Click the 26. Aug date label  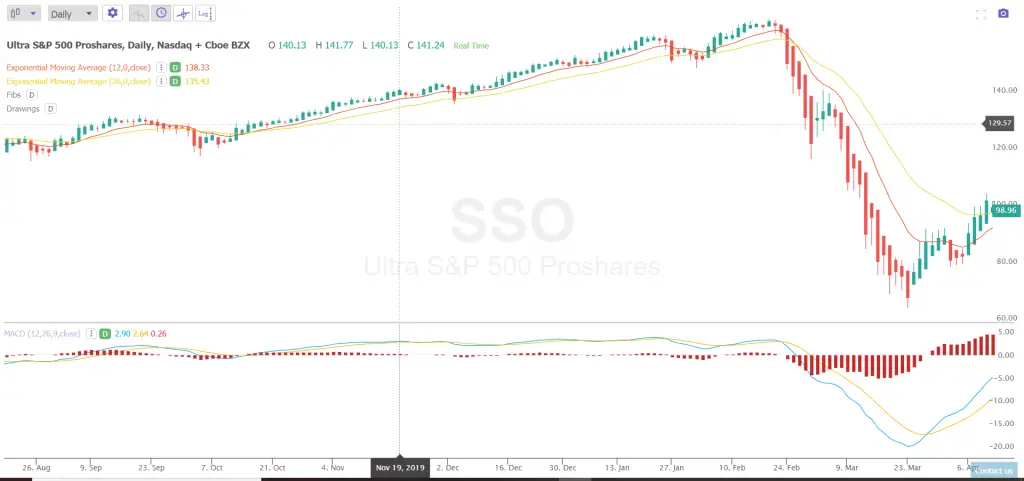click(35, 468)
